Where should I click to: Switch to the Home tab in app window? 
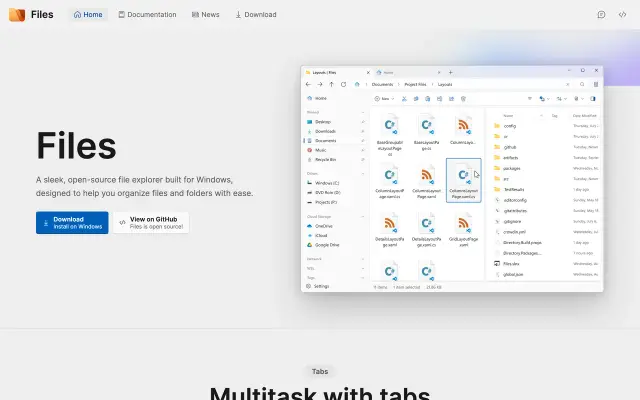pos(408,72)
